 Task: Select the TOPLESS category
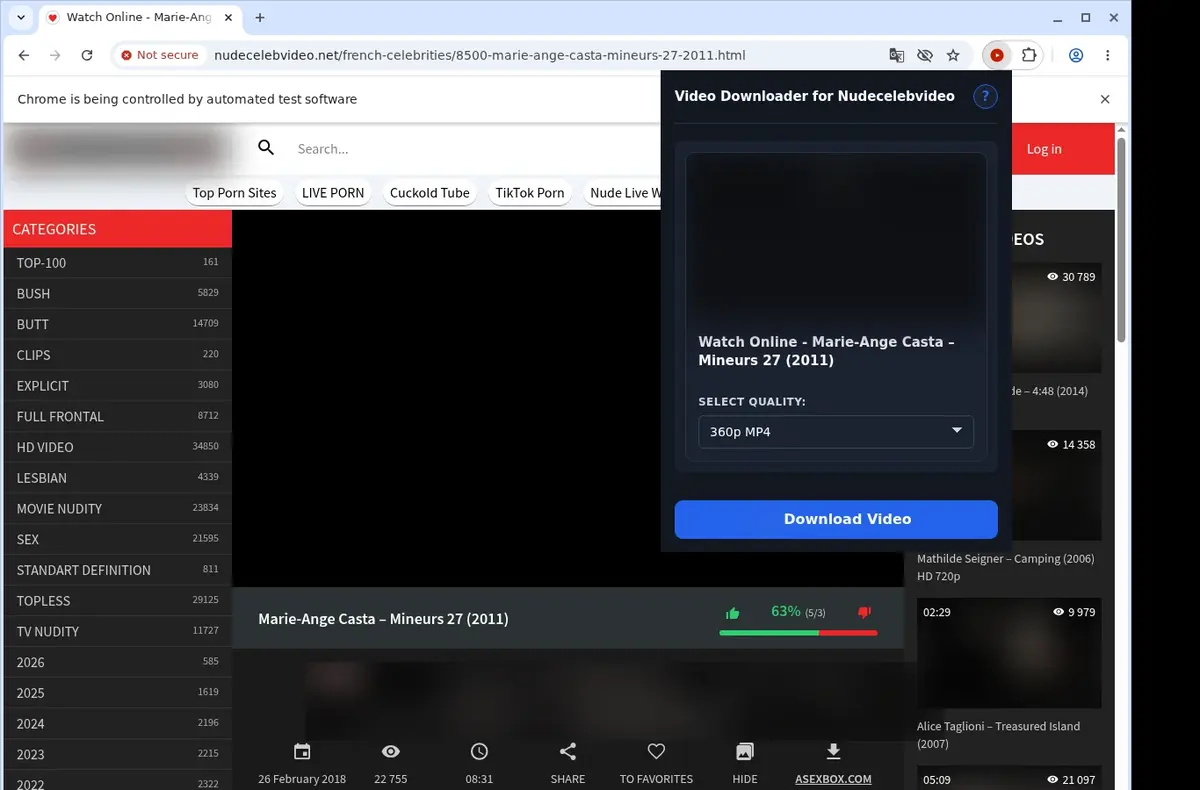pos(117,601)
